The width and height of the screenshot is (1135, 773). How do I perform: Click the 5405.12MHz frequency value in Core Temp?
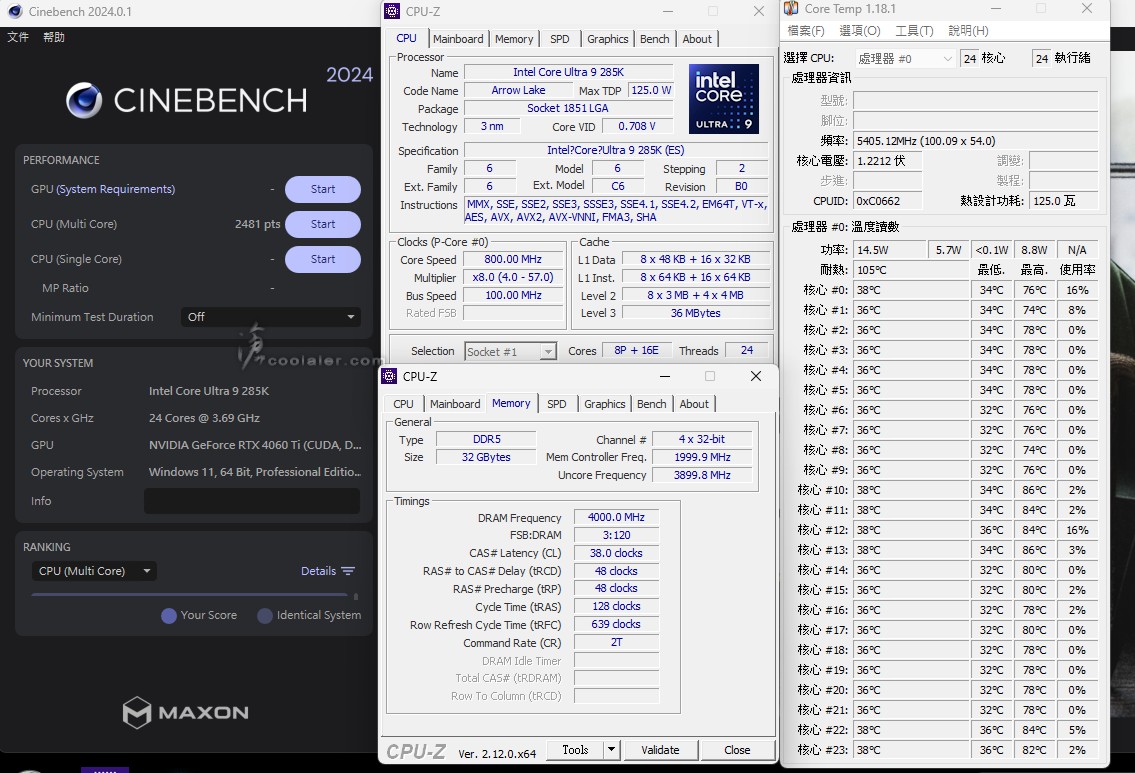pyautogui.click(x=976, y=141)
